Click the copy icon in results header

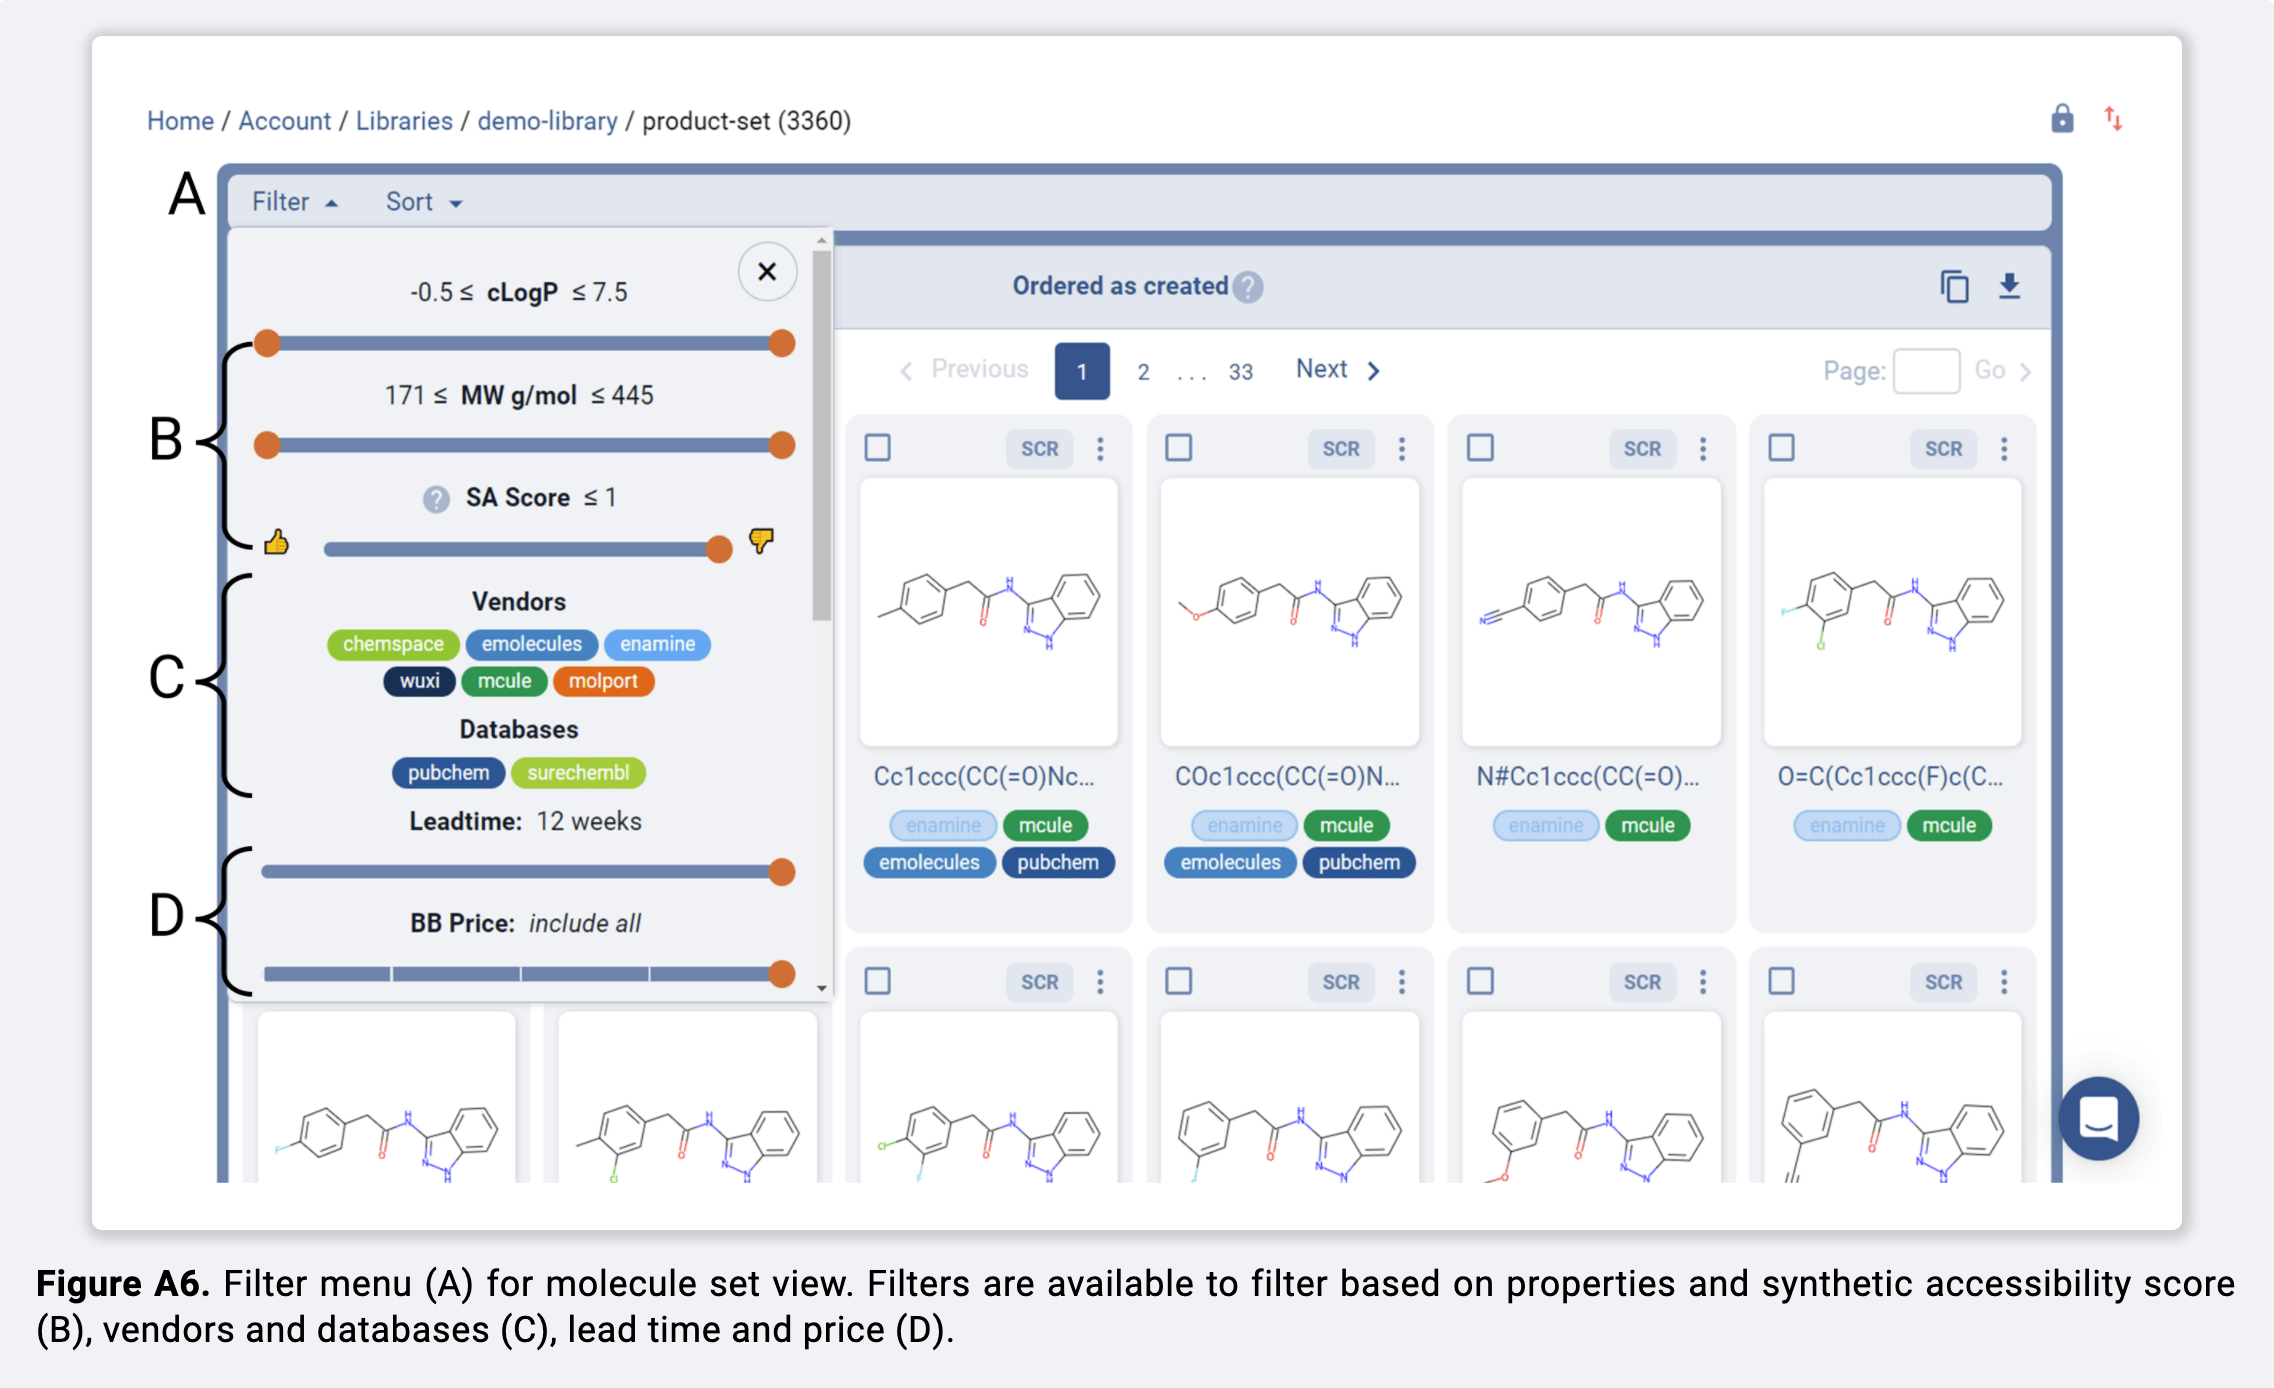coord(1954,287)
